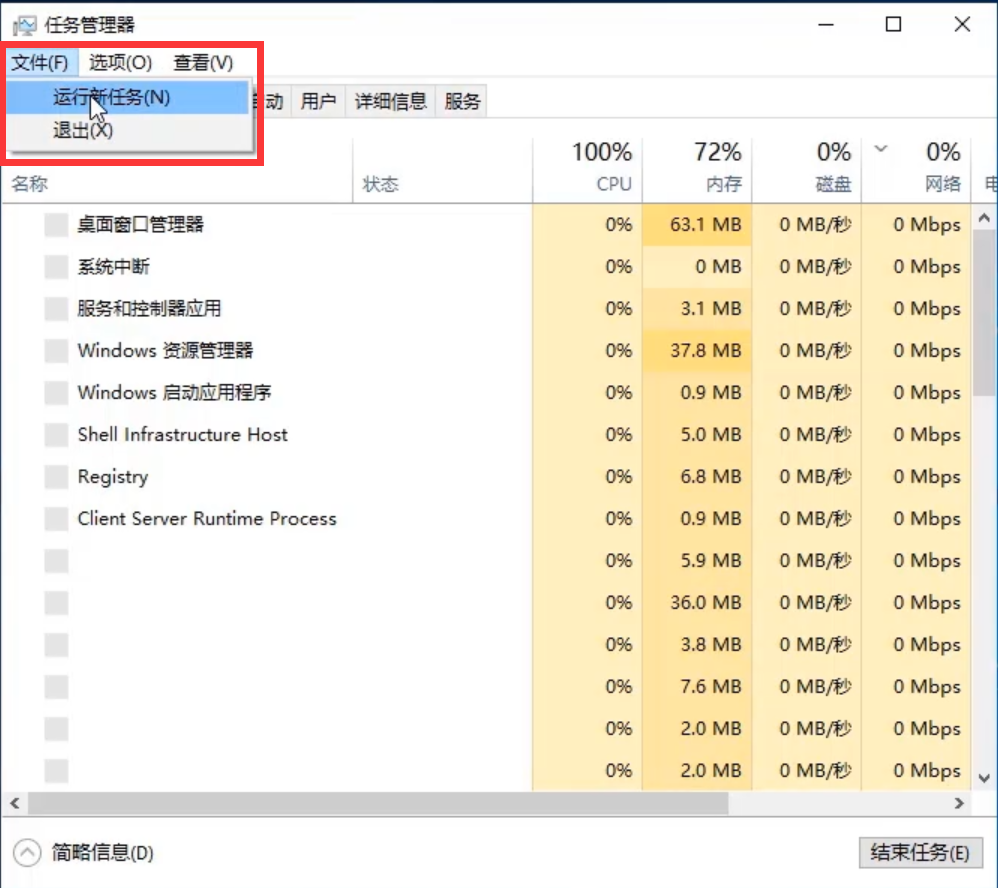Screen dimensions: 998x888
Task: Switch to the 详细信息 tab
Action: click(x=390, y=100)
